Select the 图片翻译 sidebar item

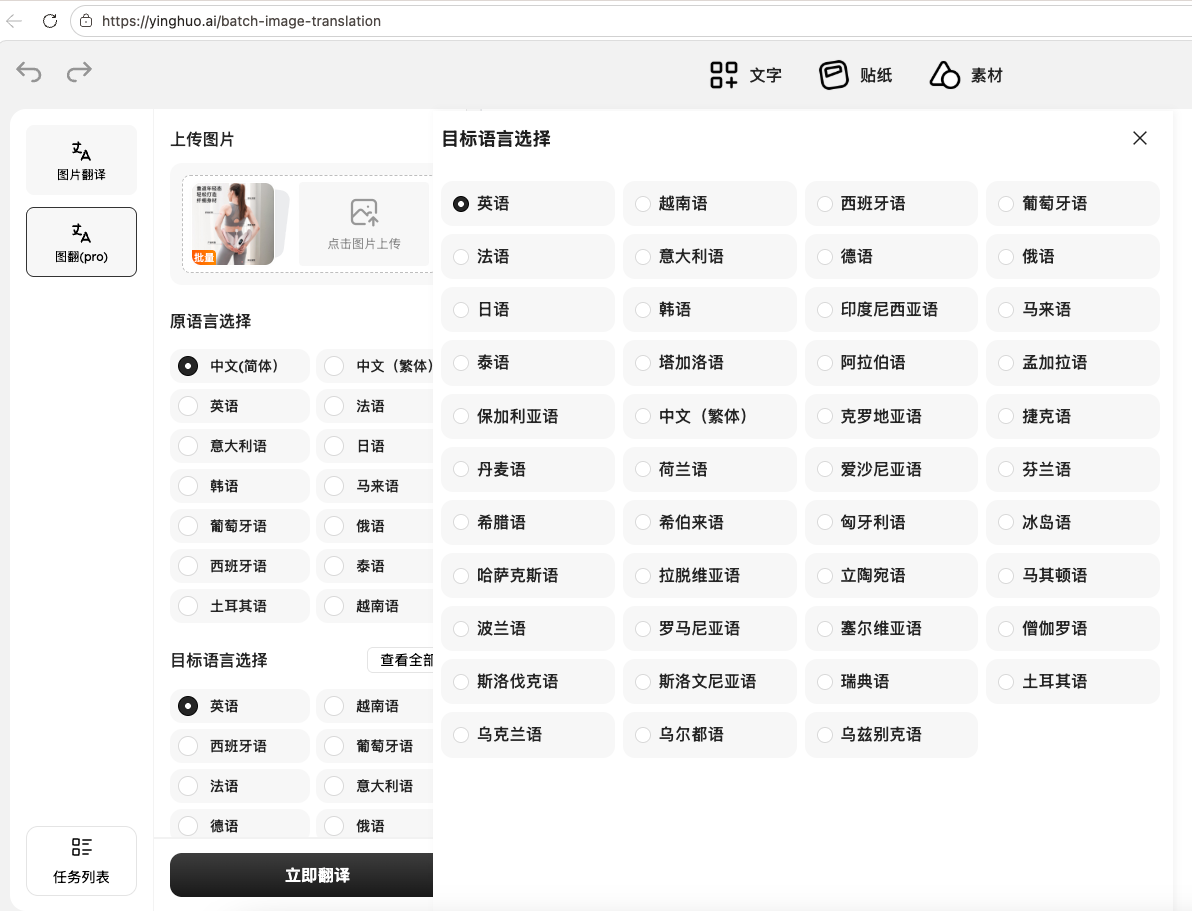click(x=81, y=160)
